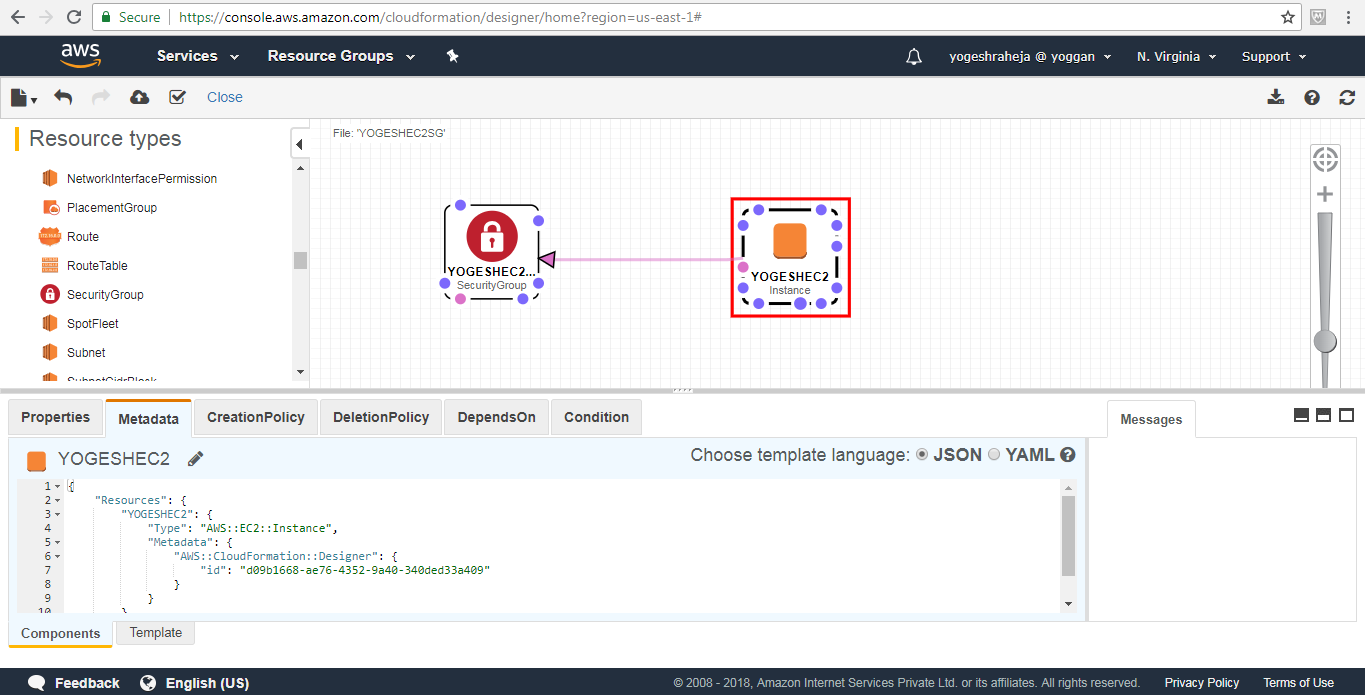Image resolution: width=1365 pixels, height=695 pixels.
Task: Open the Condition tab
Action: tap(596, 418)
